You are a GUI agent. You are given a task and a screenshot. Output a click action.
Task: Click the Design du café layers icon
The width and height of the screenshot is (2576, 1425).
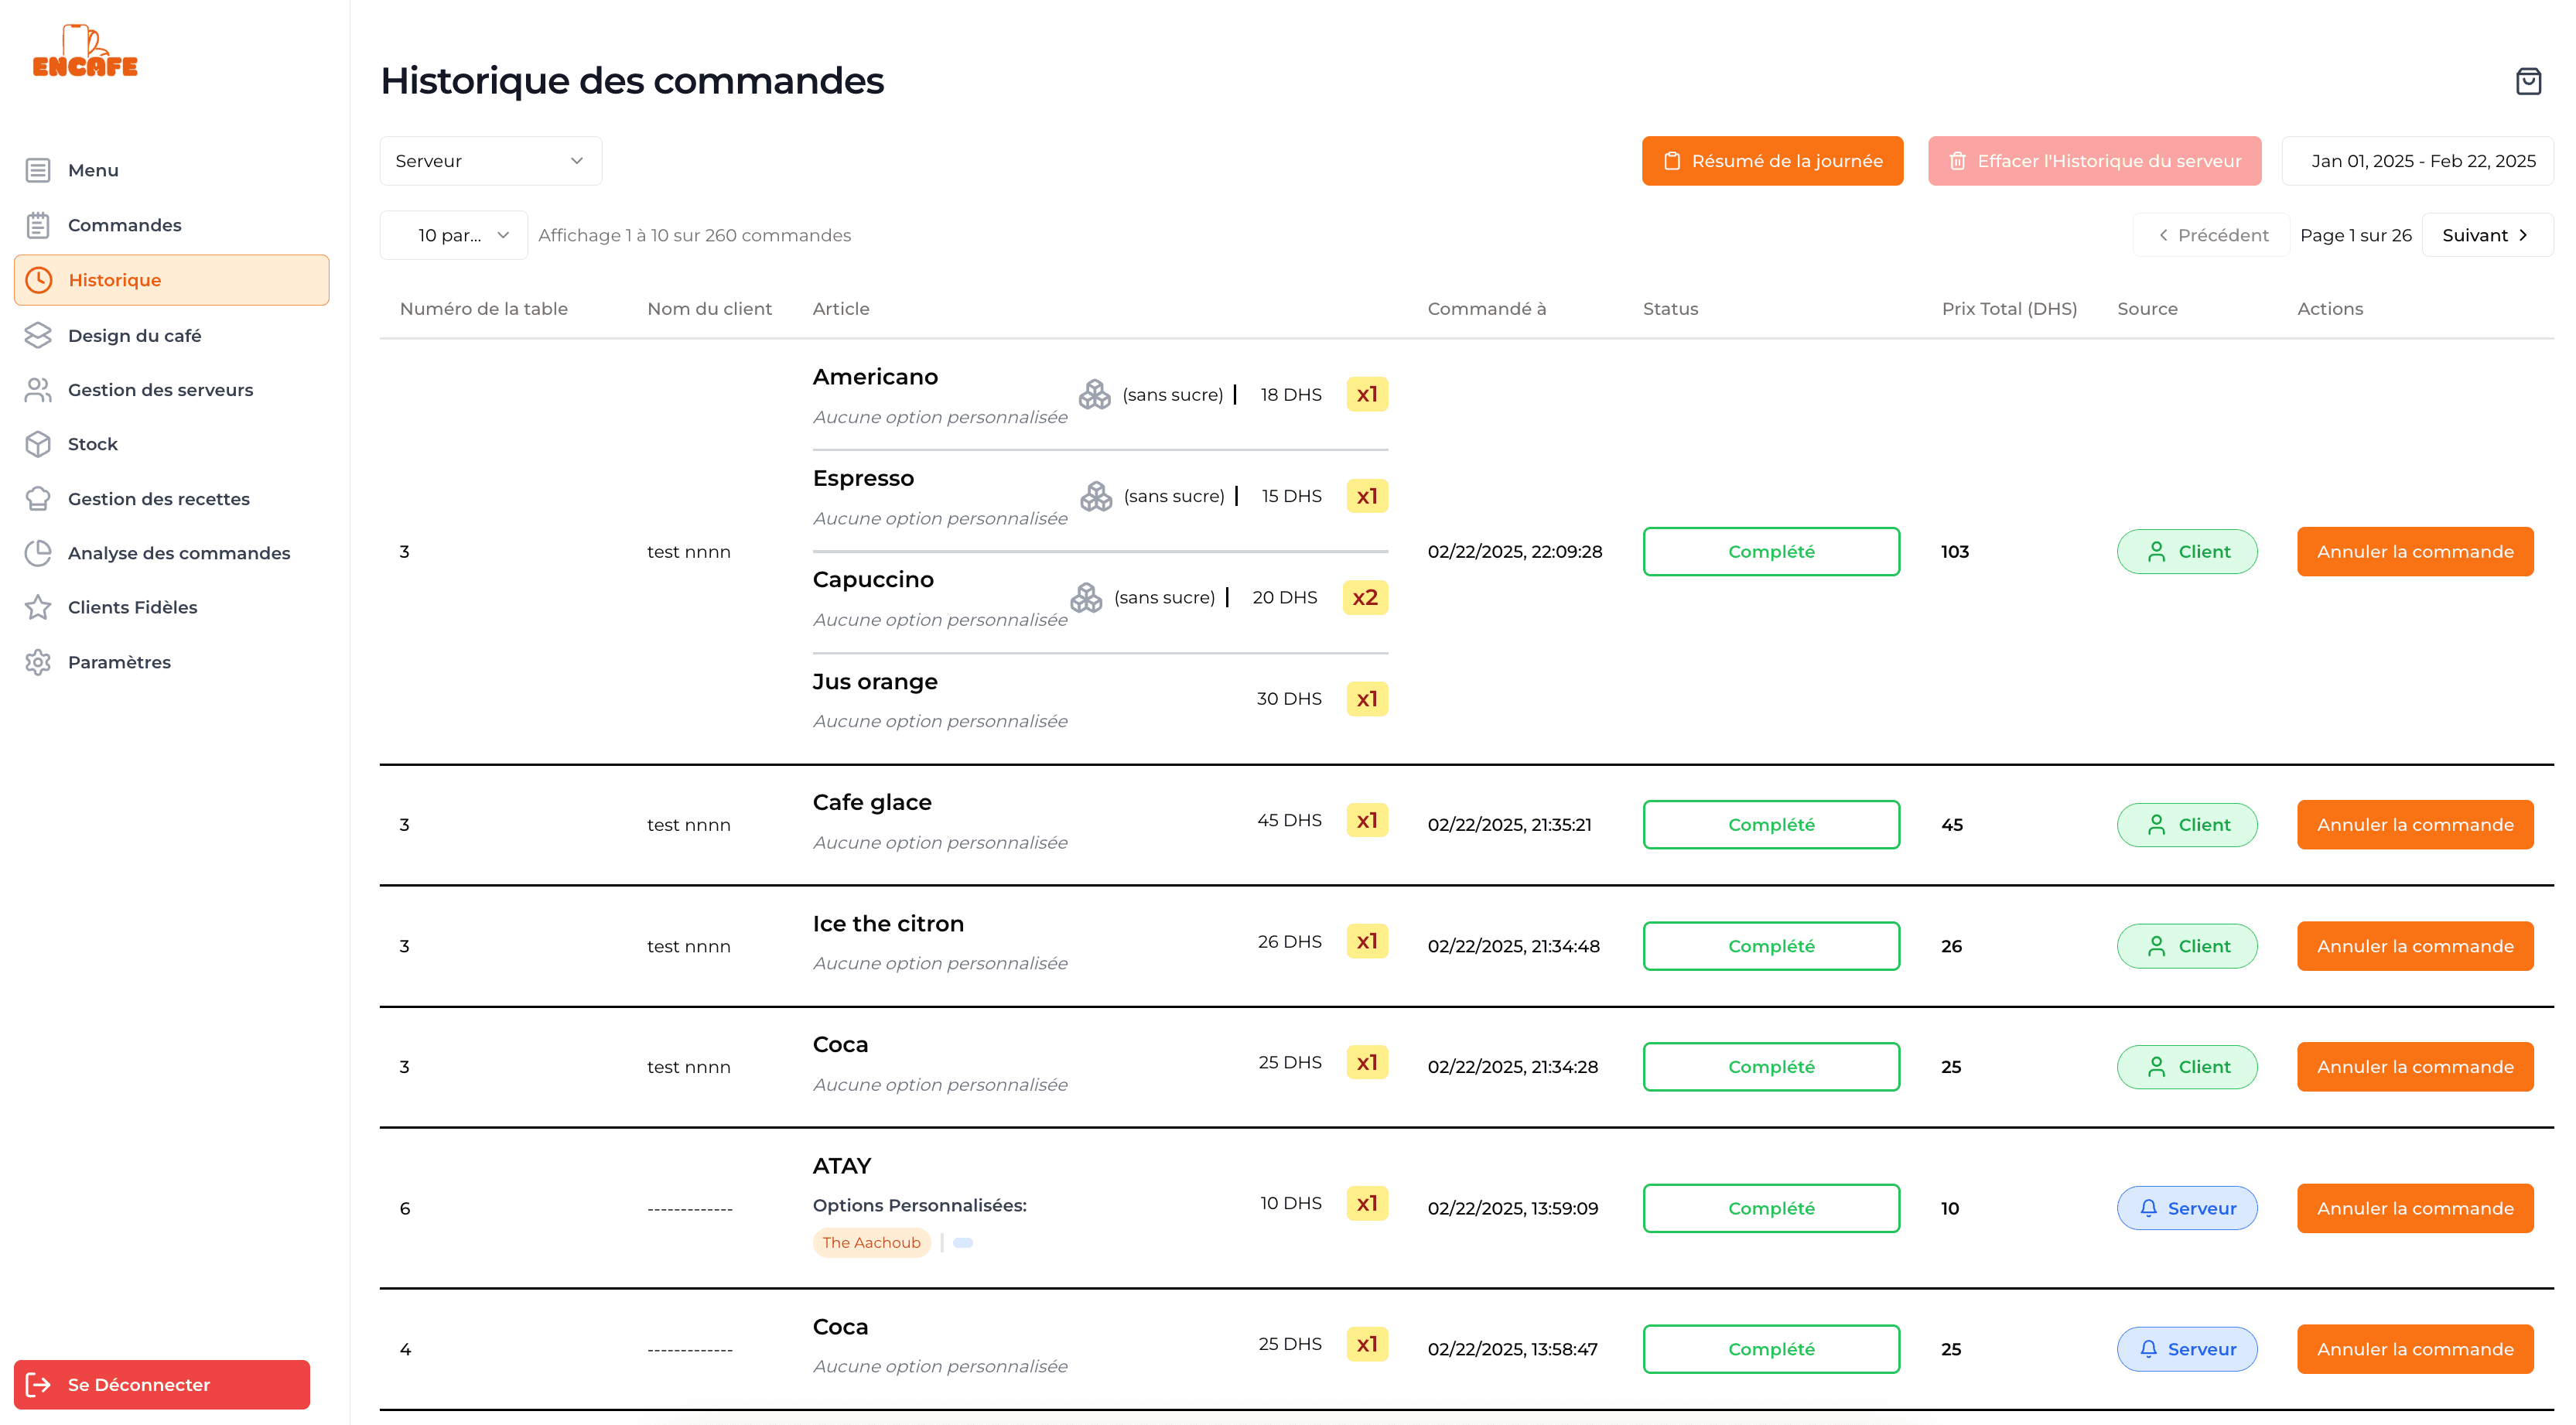38,335
